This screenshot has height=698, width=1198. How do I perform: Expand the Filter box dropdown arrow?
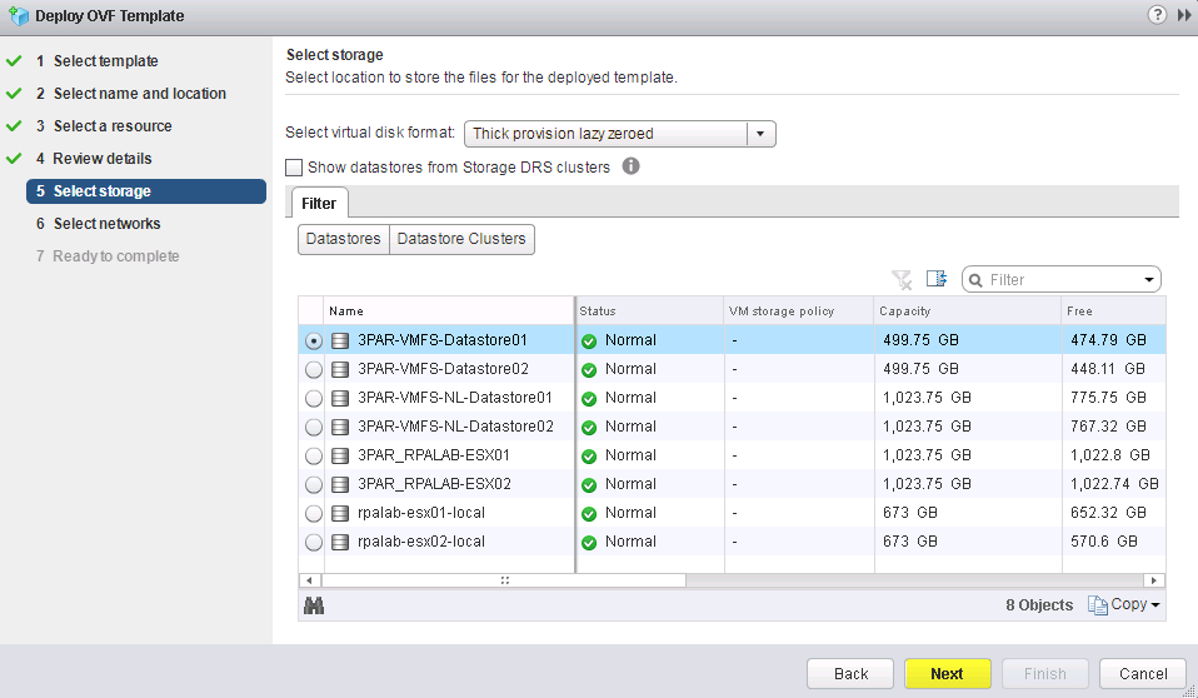1148,280
